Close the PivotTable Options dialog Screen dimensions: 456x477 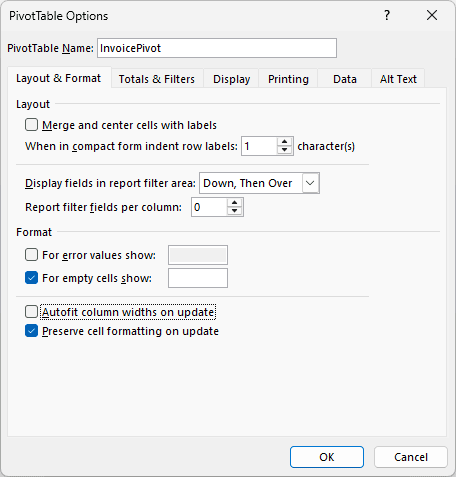pyautogui.click(x=432, y=15)
